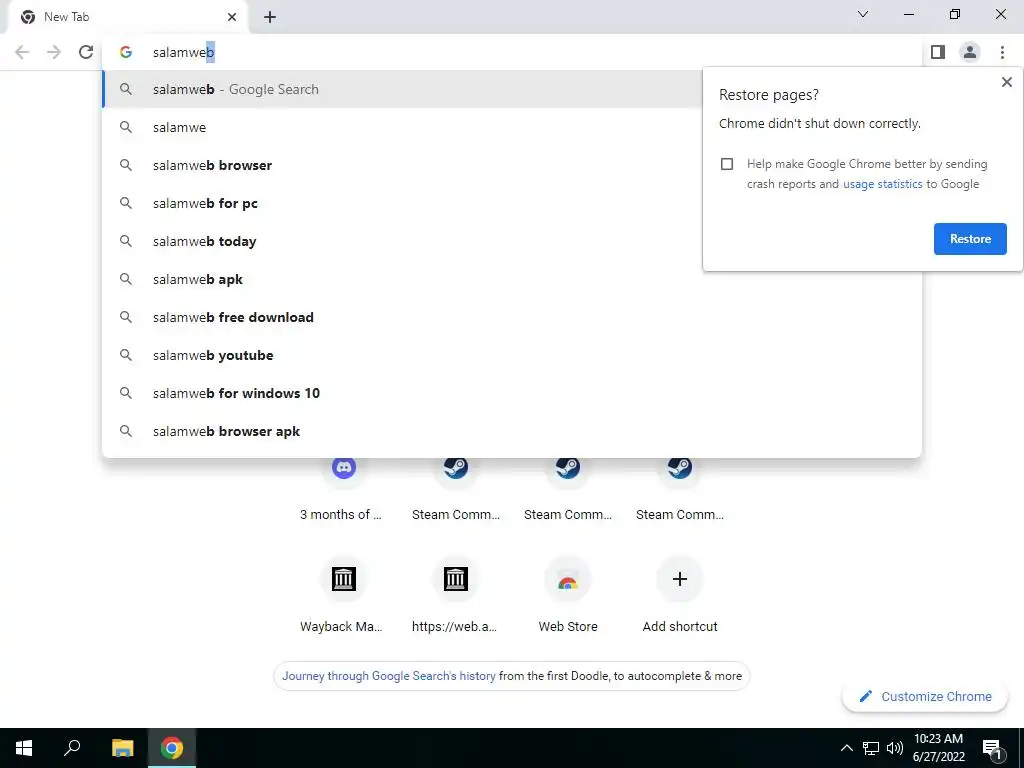
Task: Open a new tab with plus icon
Action: click(270, 17)
